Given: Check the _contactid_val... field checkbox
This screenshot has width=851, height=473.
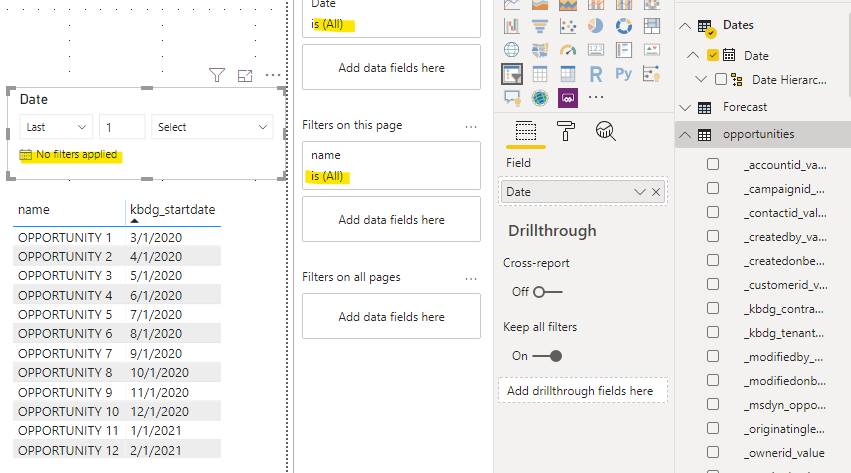Looking at the screenshot, I should click(713, 212).
